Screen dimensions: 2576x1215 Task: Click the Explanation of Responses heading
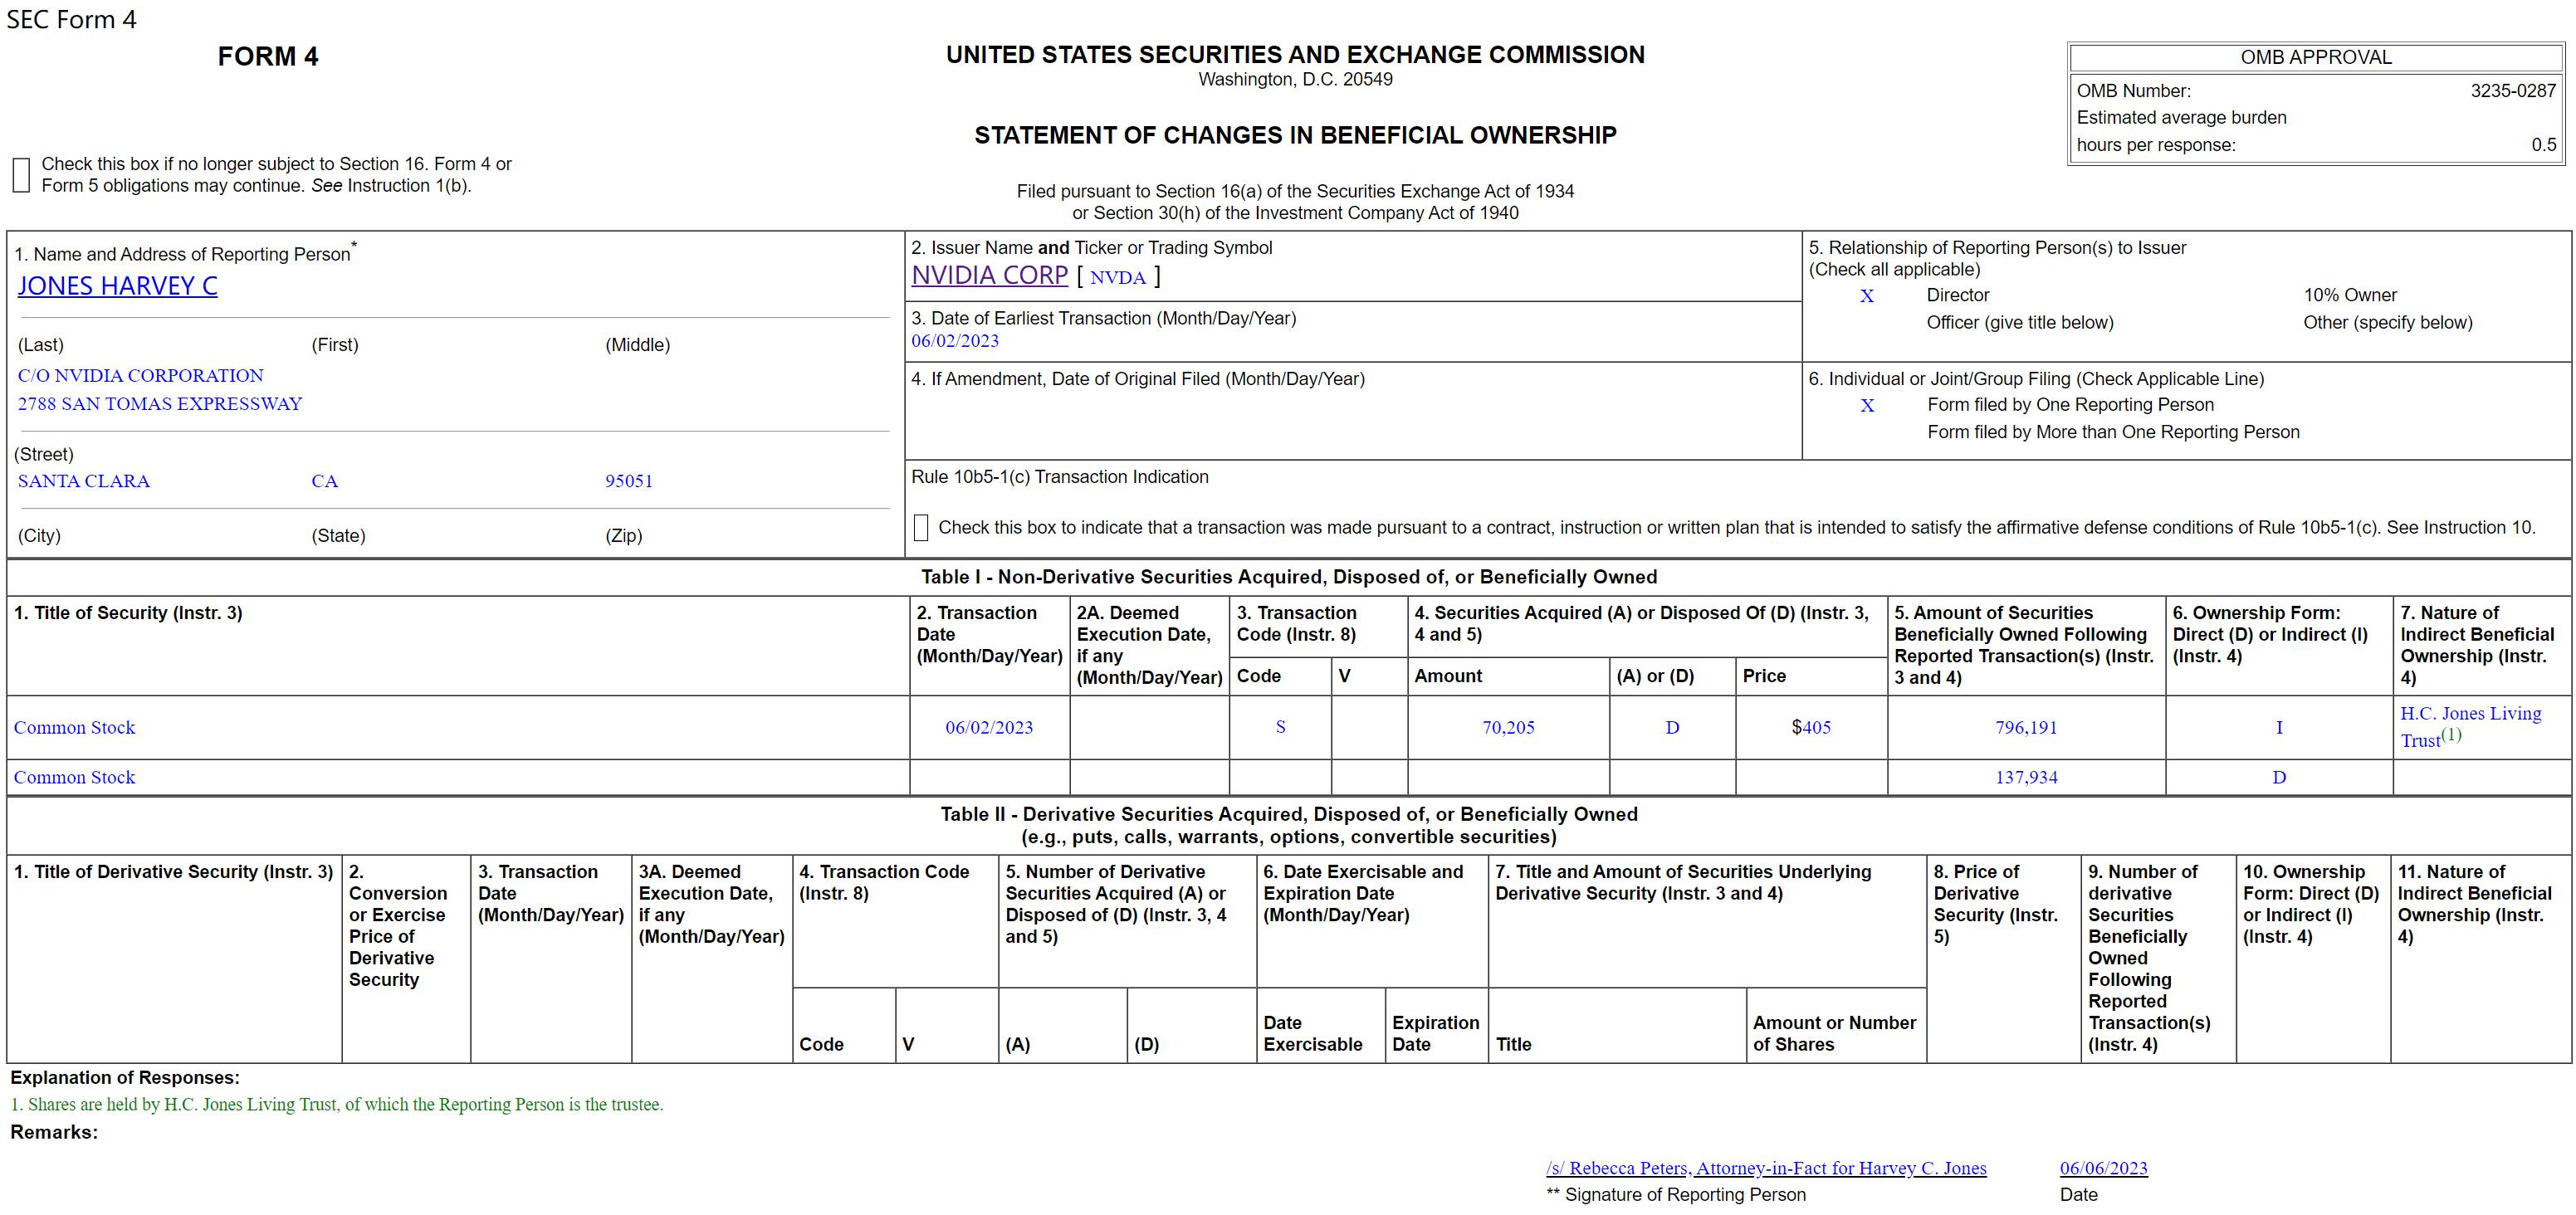(125, 1078)
